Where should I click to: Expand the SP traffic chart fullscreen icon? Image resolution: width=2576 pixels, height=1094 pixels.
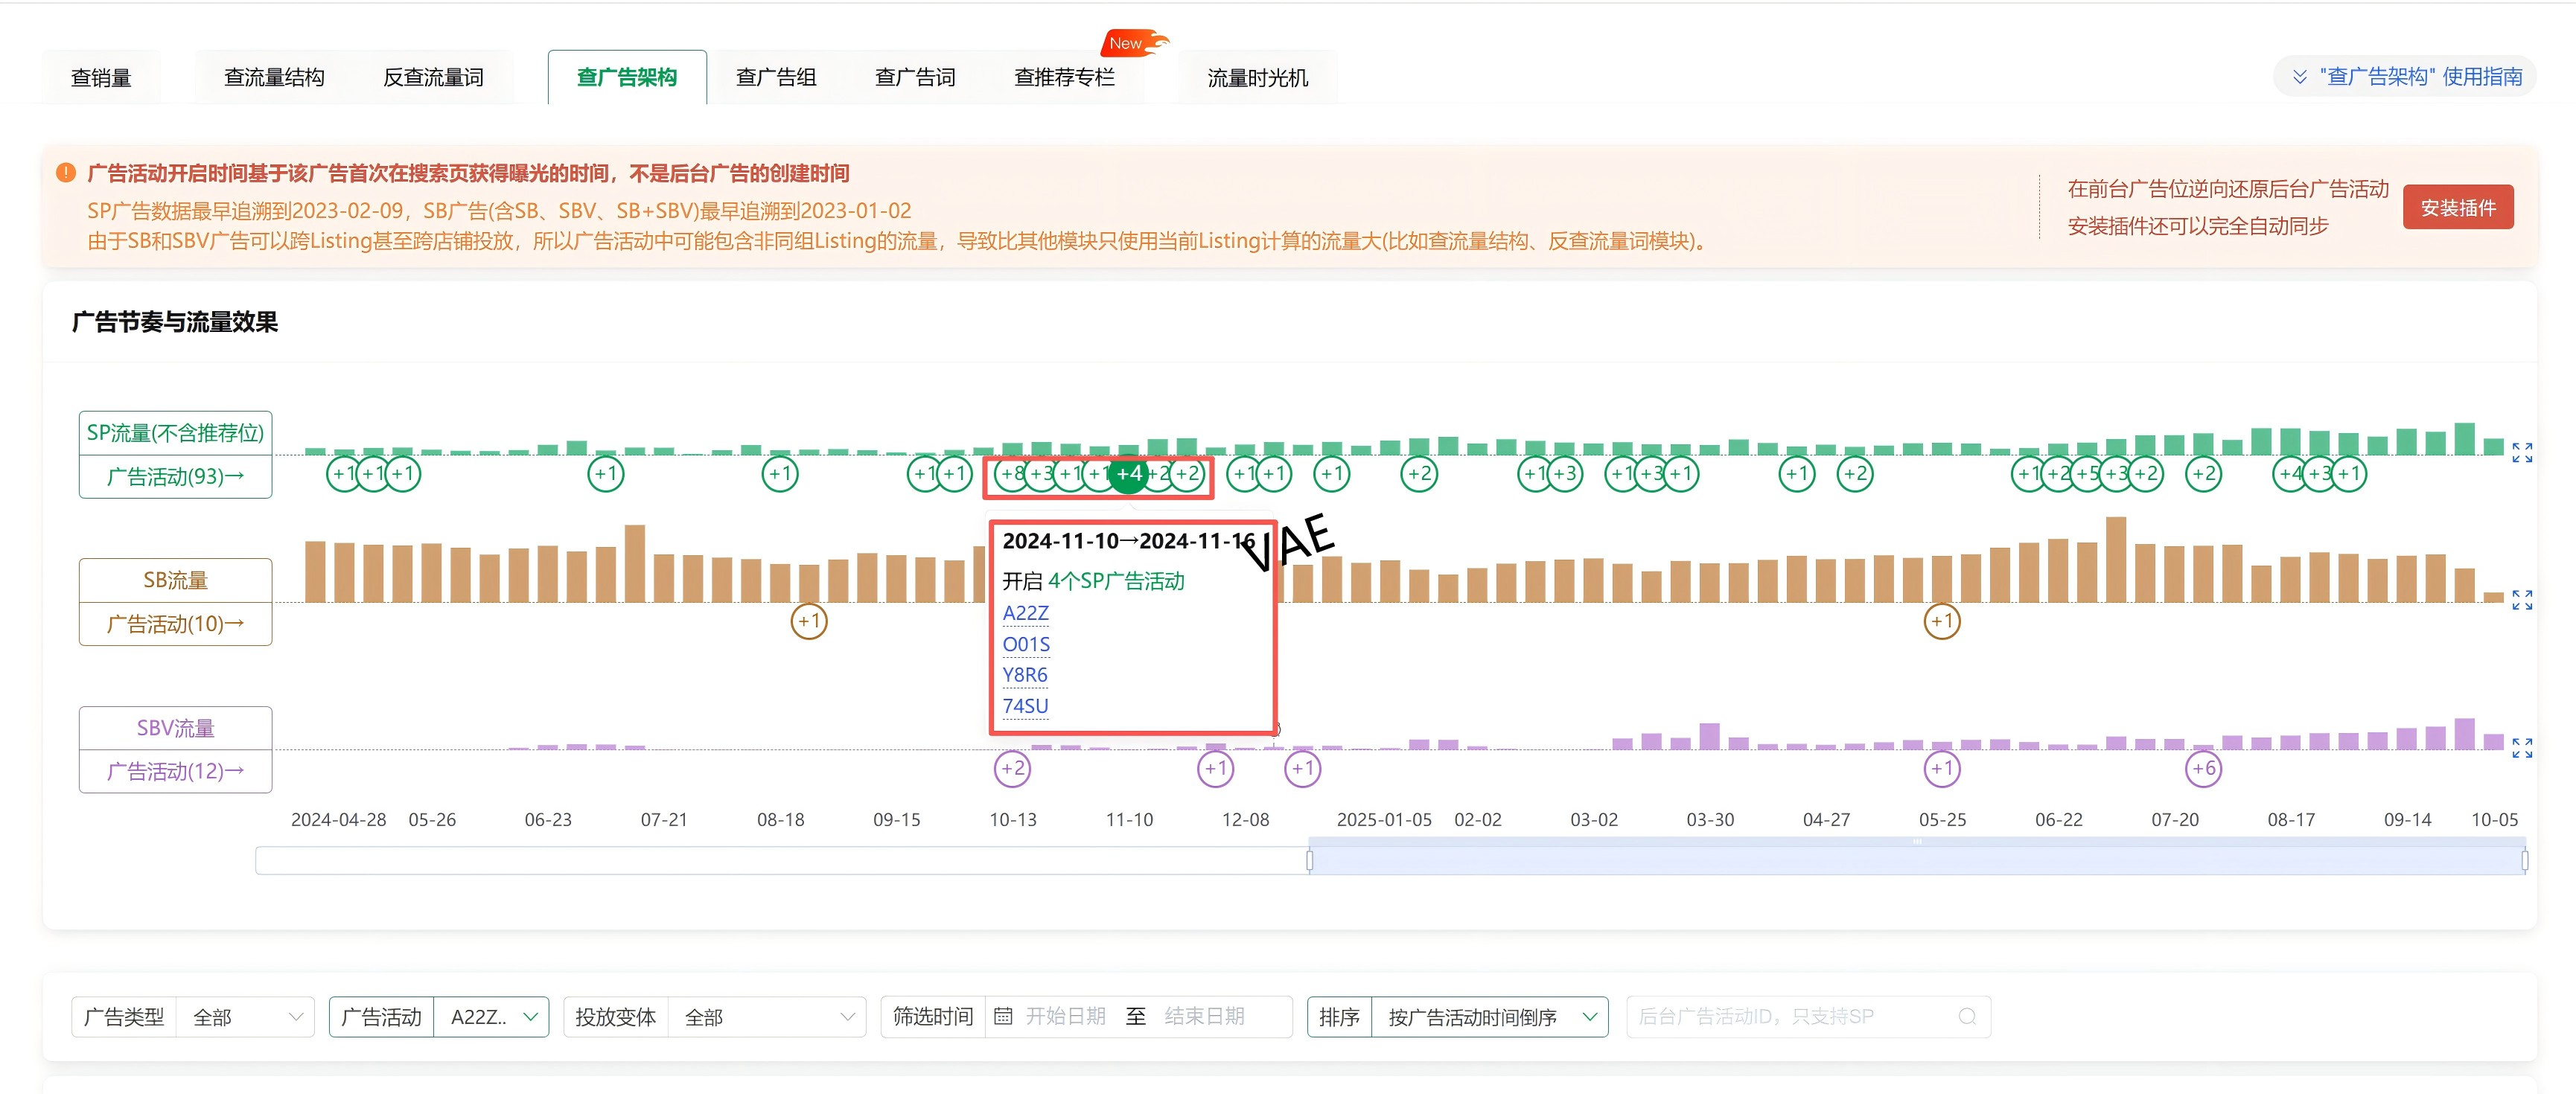click(x=2521, y=453)
